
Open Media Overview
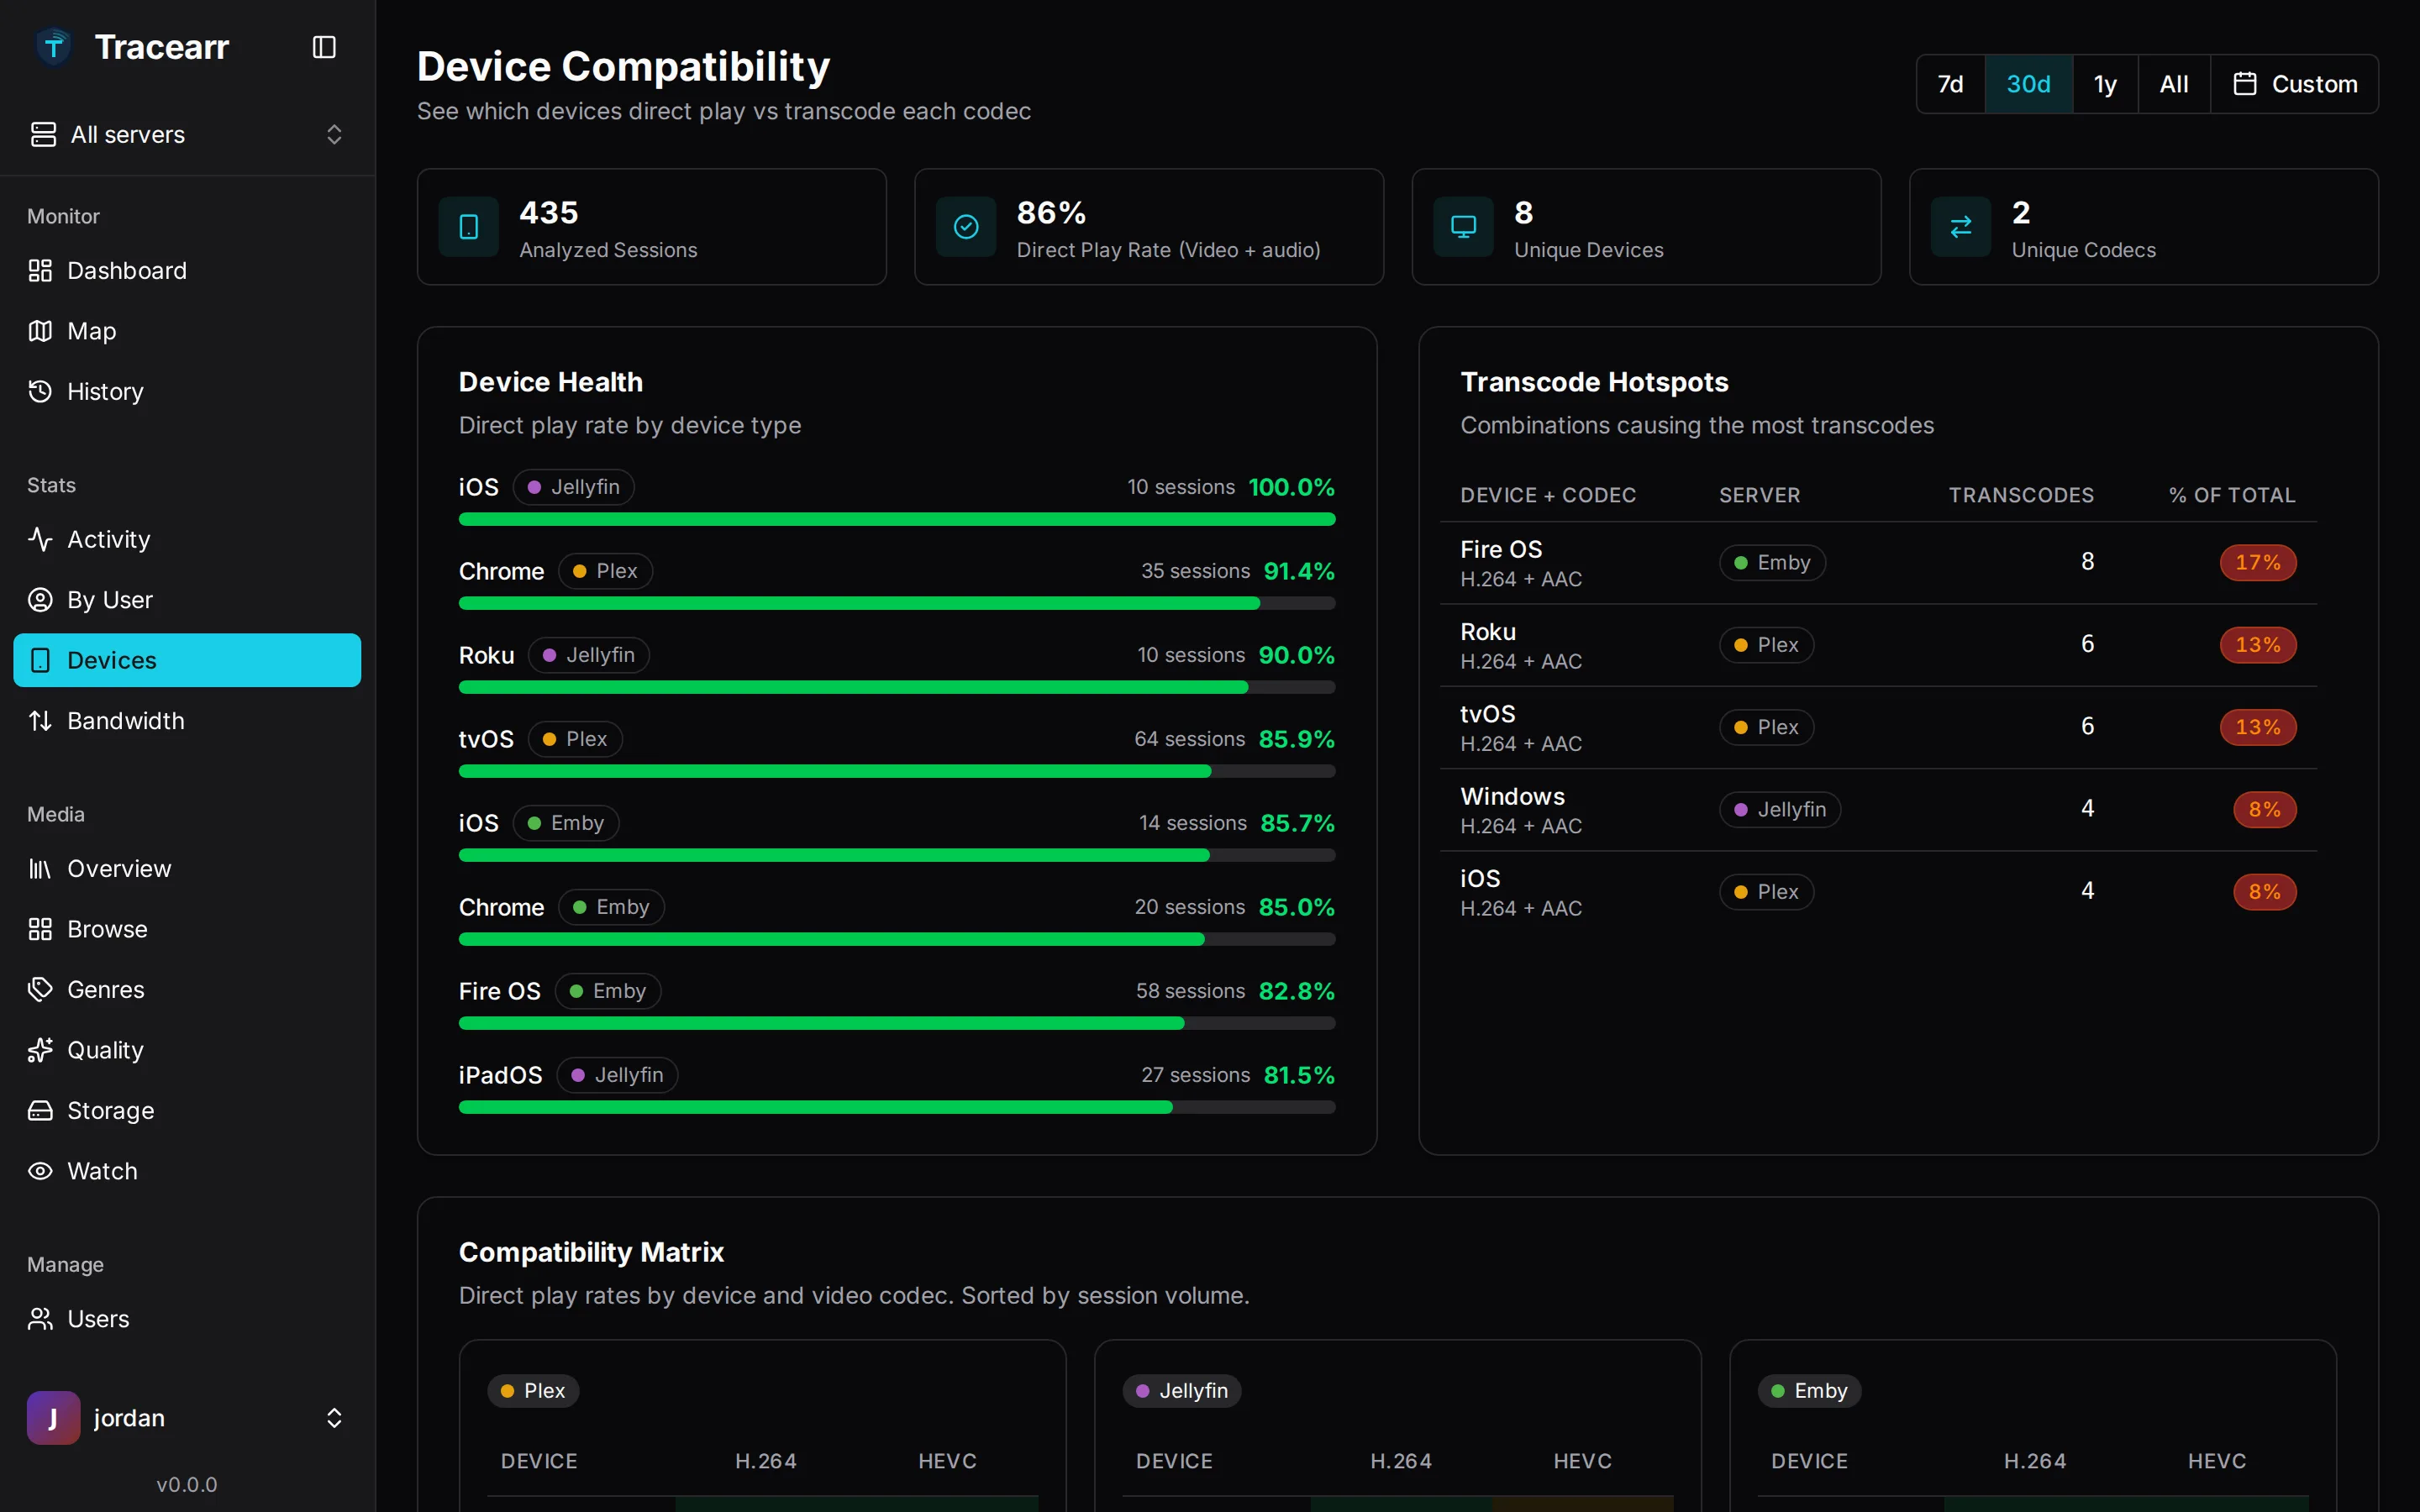pos(187,869)
